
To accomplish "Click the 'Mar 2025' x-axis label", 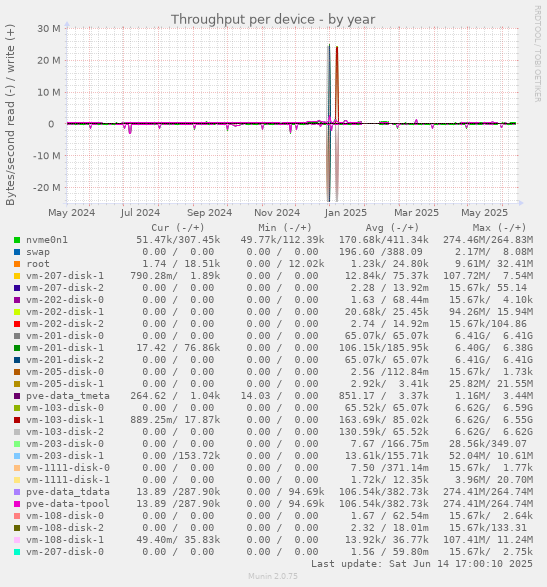I will pyautogui.click(x=416, y=213).
